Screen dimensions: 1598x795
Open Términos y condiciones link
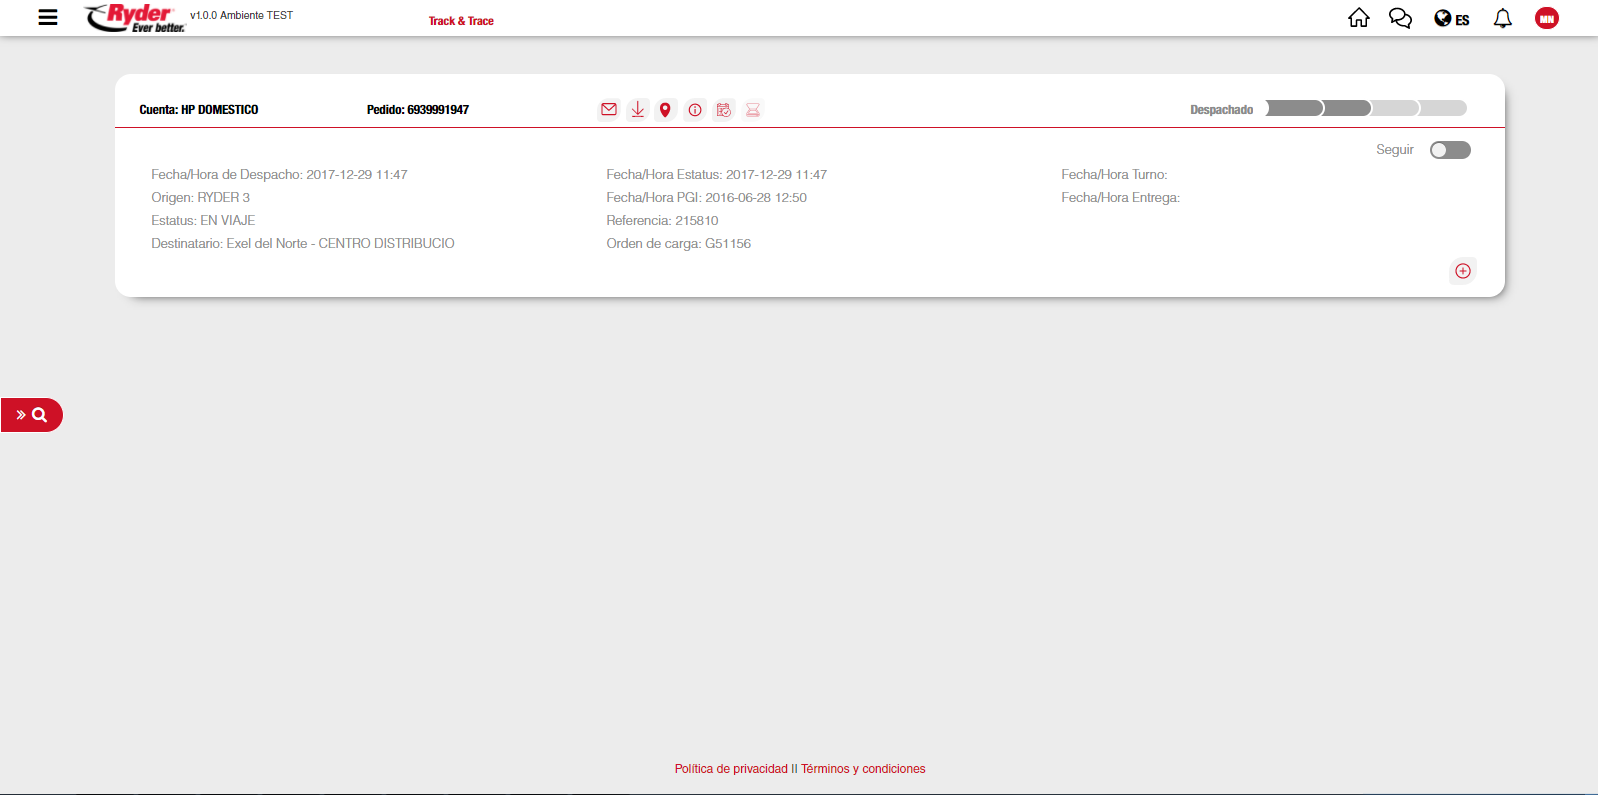863,769
